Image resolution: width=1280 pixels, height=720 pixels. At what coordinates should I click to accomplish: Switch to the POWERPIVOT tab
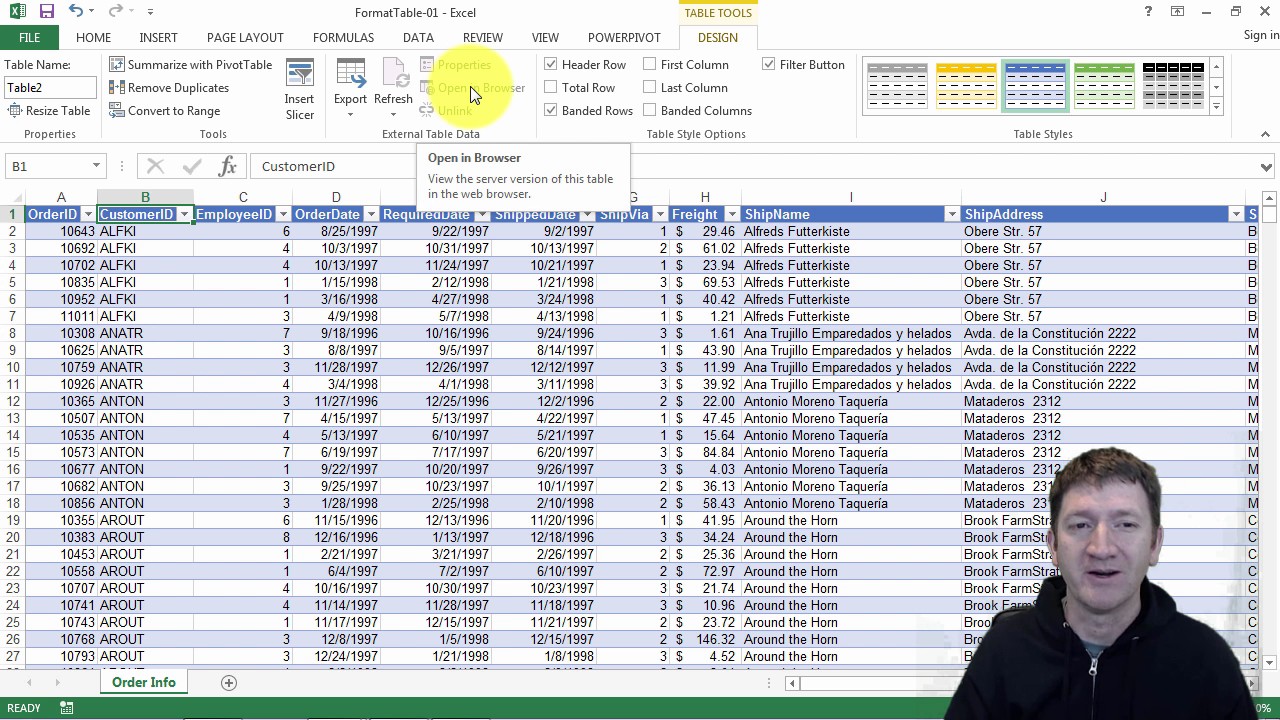pyautogui.click(x=624, y=37)
